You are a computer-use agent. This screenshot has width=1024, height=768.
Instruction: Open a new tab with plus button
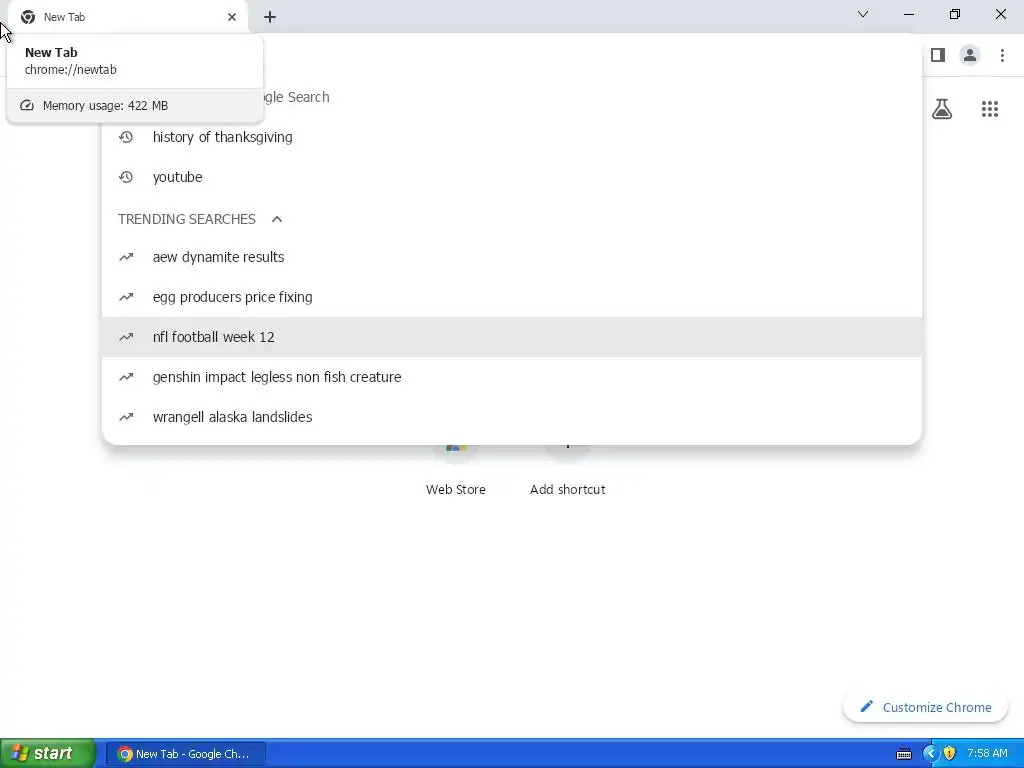[x=270, y=17]
